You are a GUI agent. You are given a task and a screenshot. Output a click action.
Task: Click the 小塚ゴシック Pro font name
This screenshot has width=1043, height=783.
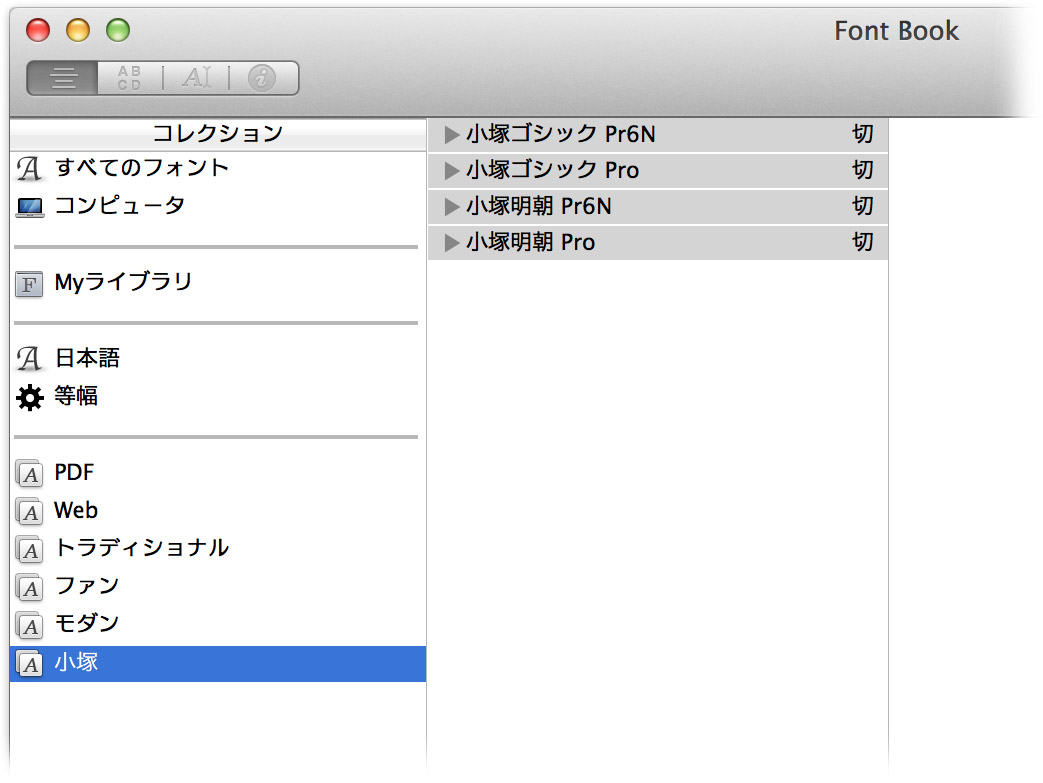click(553, 170)
